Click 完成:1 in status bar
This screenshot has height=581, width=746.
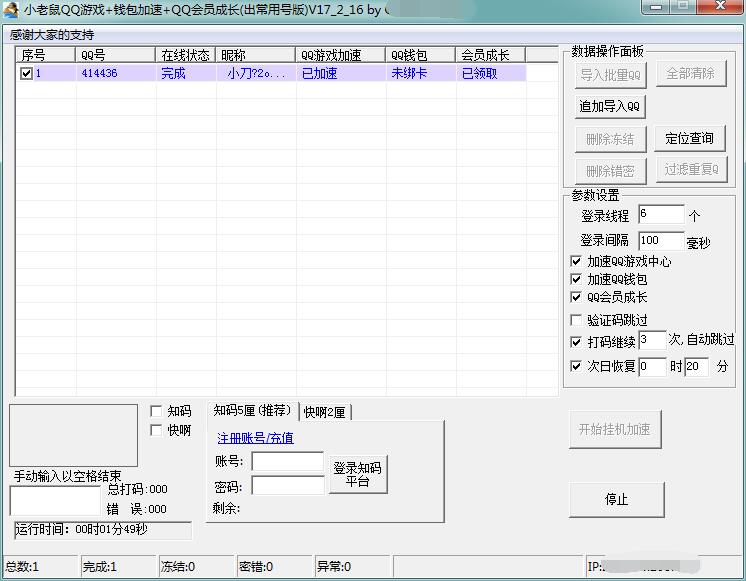(x=118, y=566)
